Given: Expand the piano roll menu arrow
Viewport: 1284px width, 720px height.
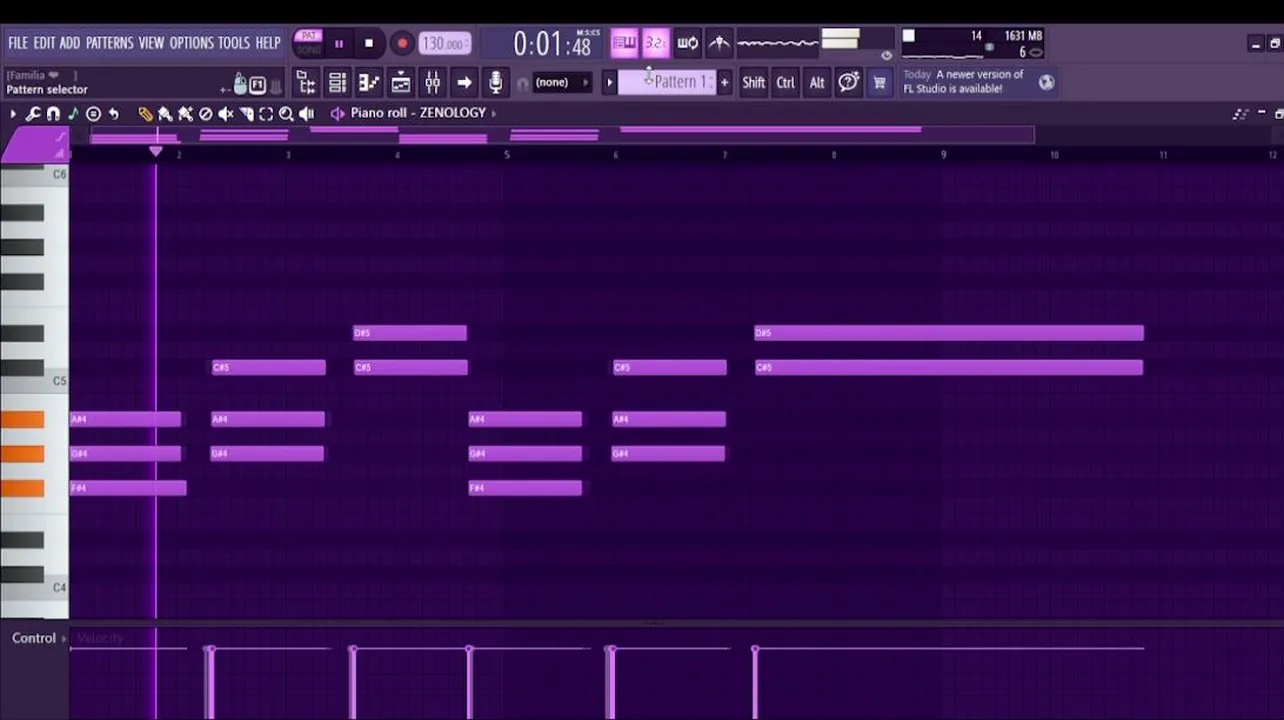Looking at the screenshot, I should pyautogui.click(x=13, y=114).
